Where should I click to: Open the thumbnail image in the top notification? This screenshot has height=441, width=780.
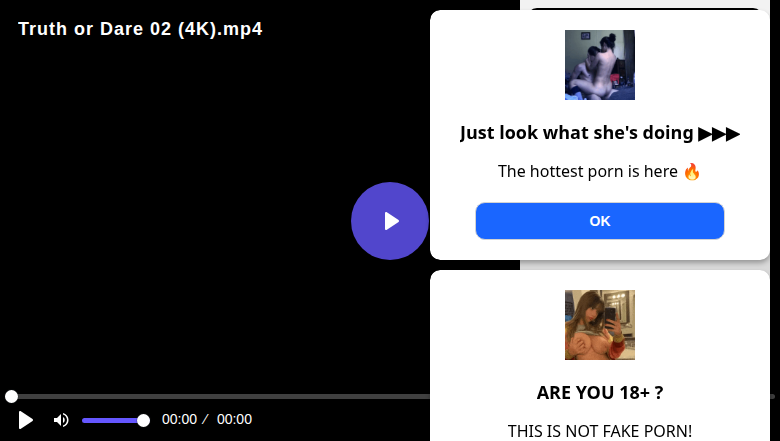coord(599,65)
